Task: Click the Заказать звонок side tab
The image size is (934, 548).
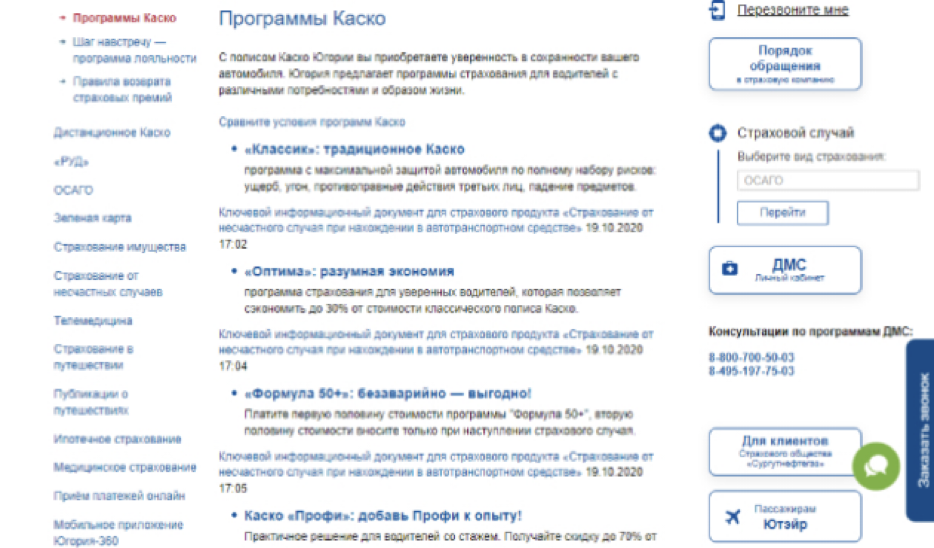Action: click(x=922, y=430)
